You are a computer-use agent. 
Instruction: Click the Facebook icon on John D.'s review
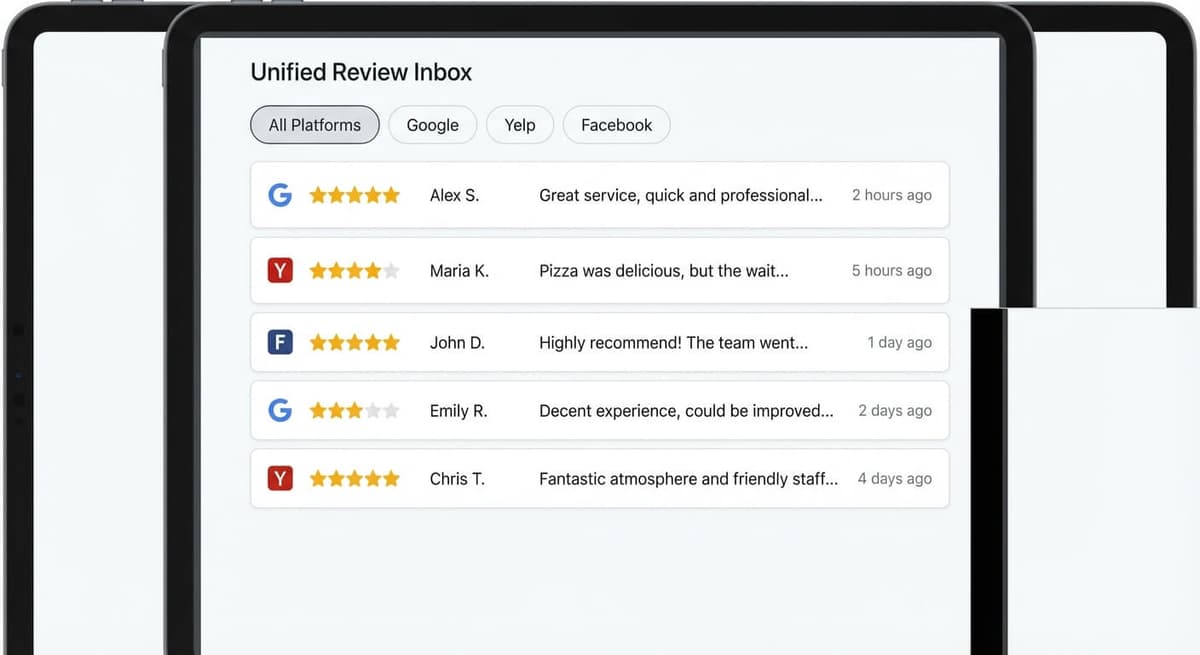point(279,342)
